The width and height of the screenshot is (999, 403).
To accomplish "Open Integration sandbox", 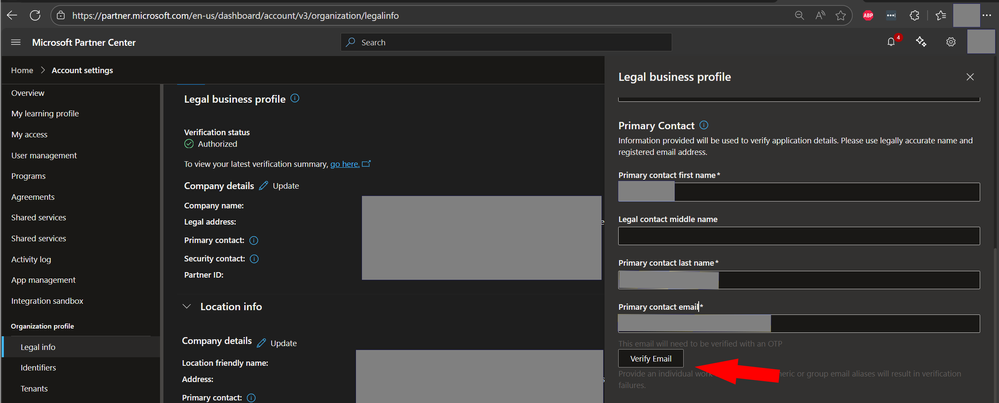I will coord(47,301).
